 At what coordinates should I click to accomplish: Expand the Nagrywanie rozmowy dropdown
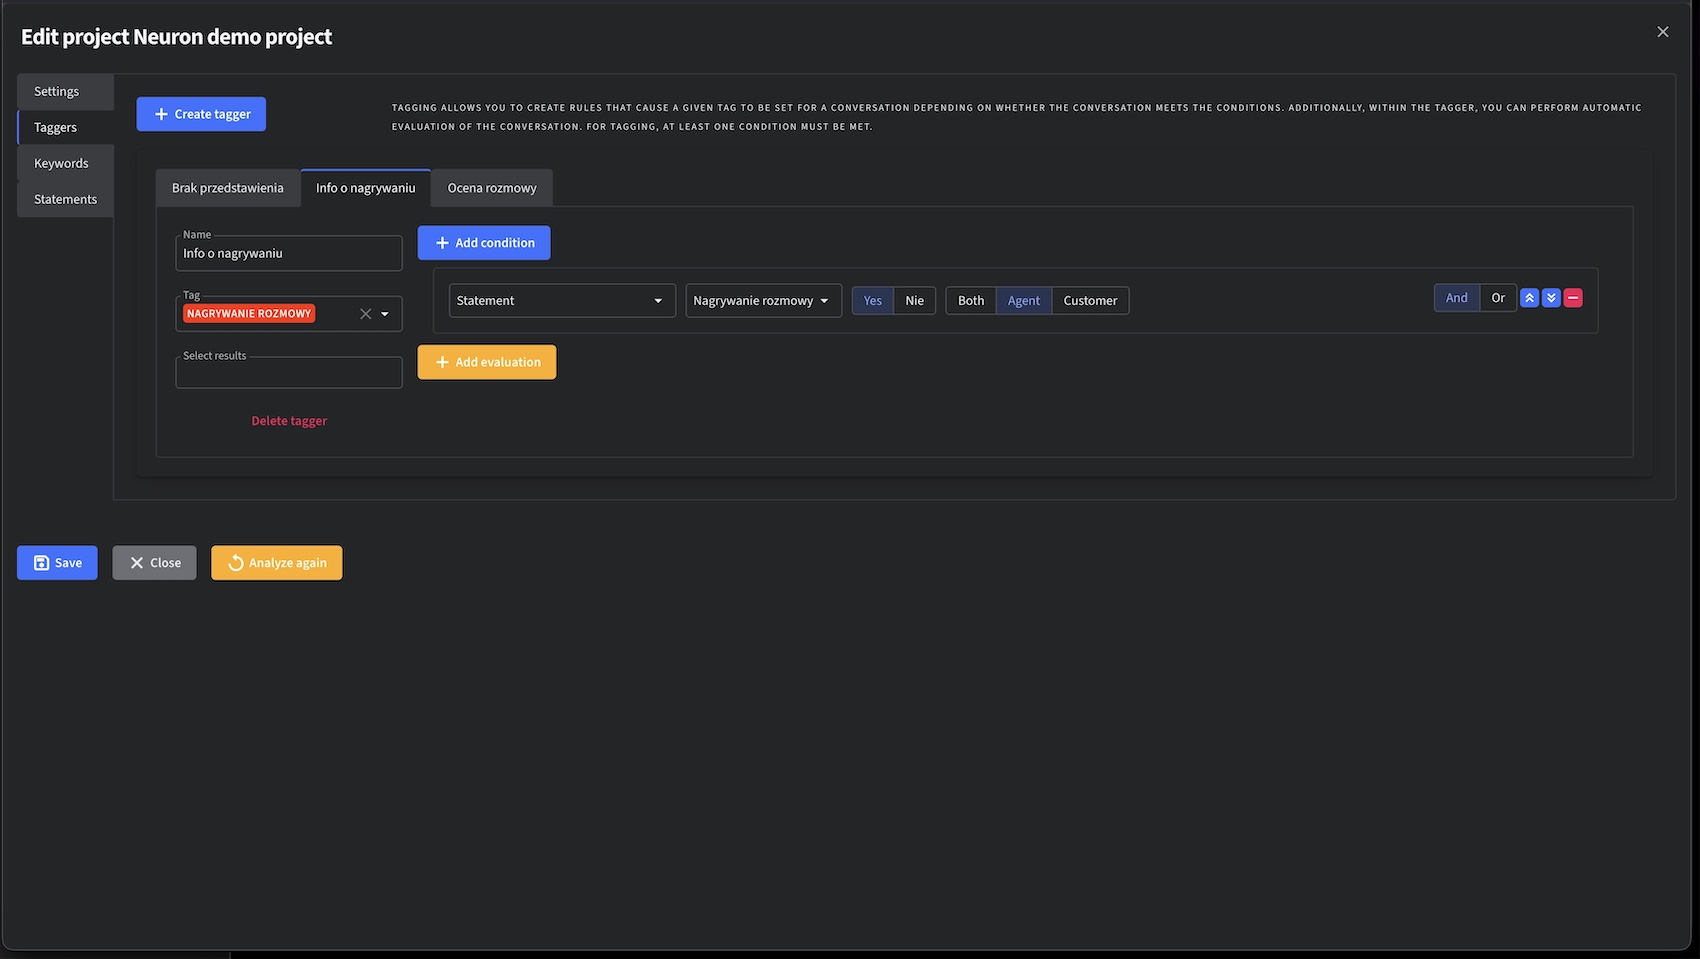point(762,300)
